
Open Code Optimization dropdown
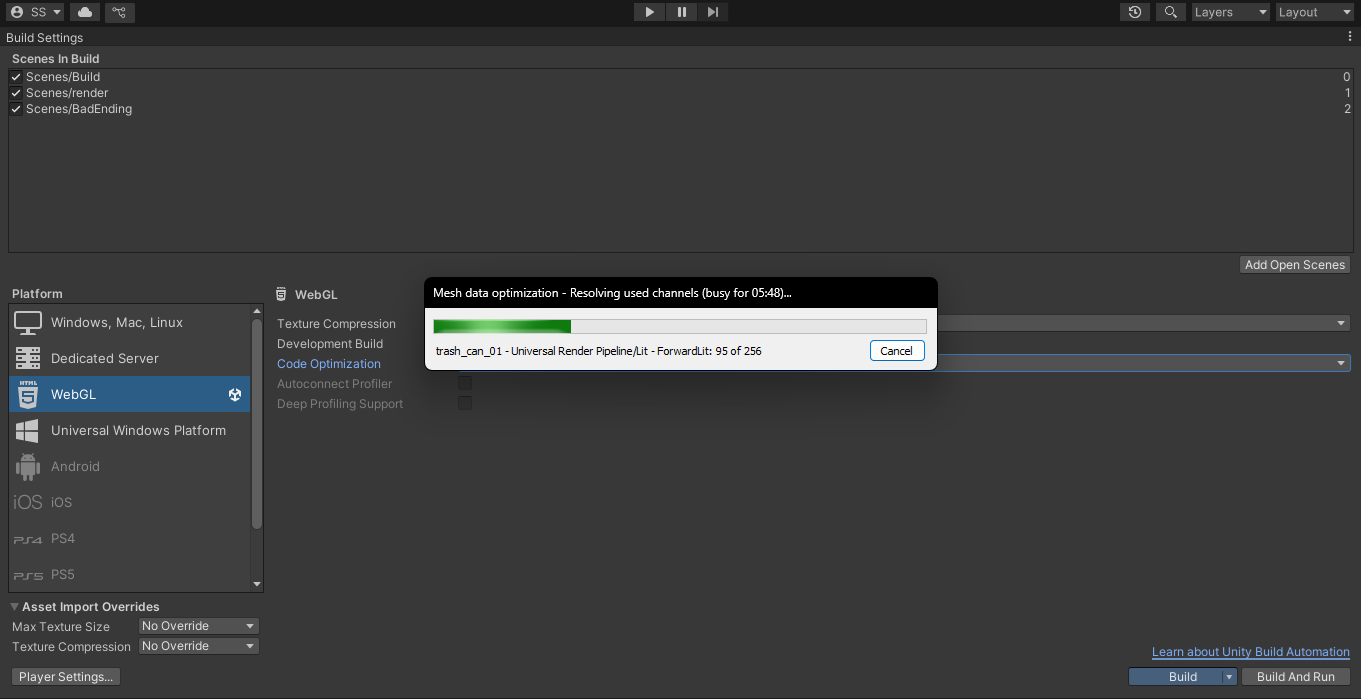1144,363
